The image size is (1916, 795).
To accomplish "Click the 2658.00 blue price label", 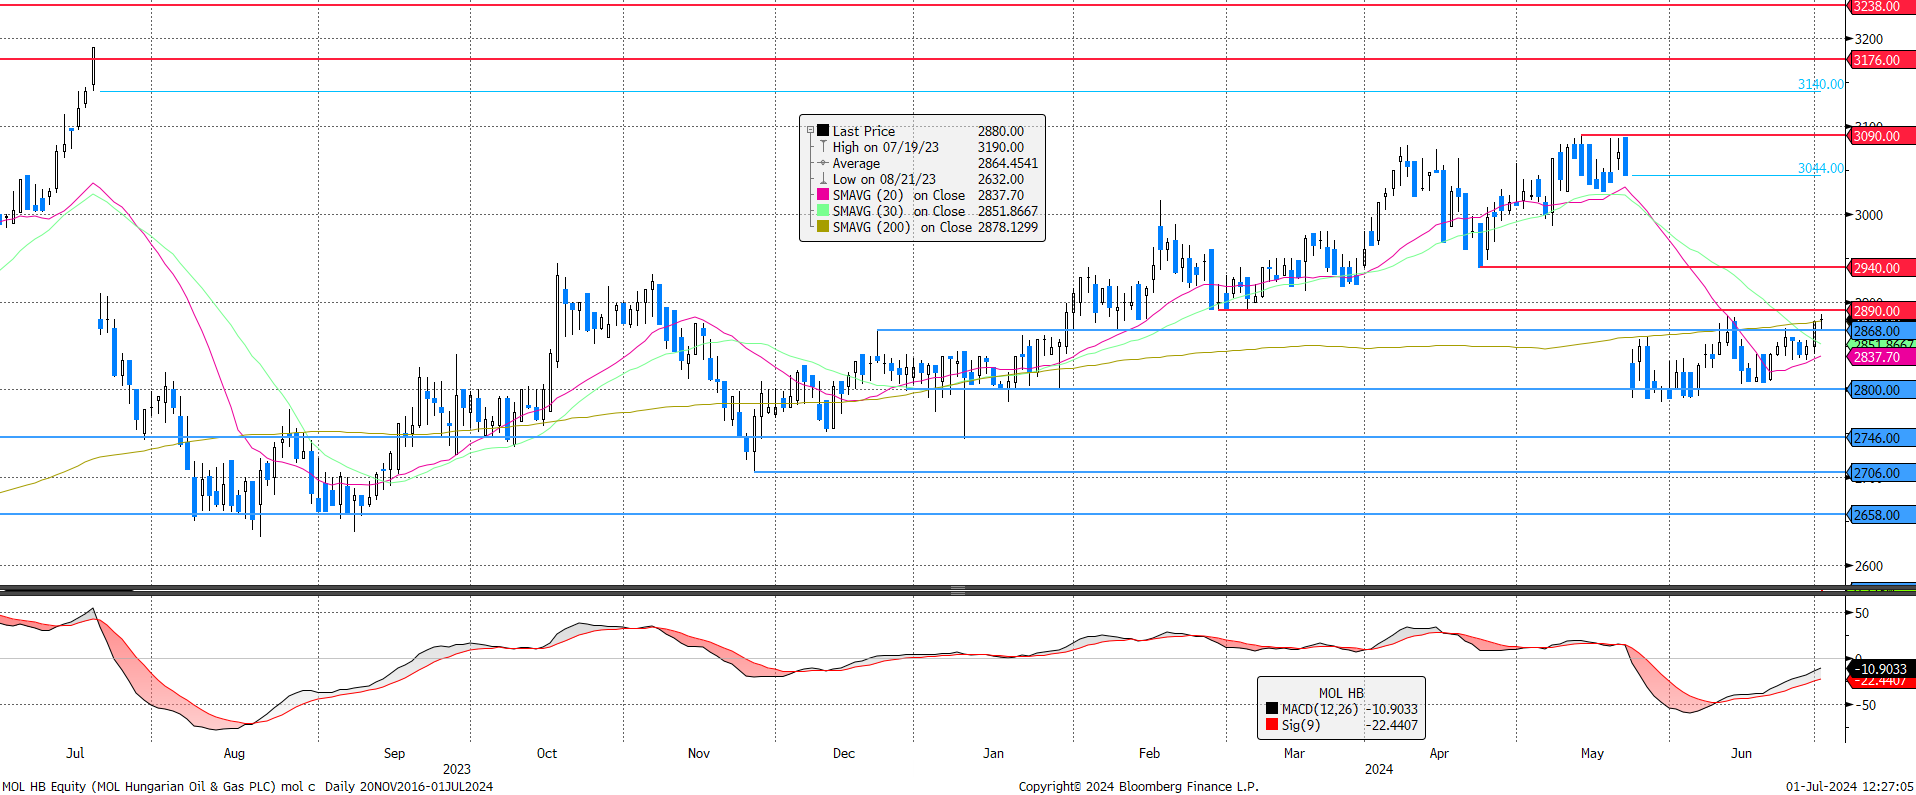I will (1881, 515).
